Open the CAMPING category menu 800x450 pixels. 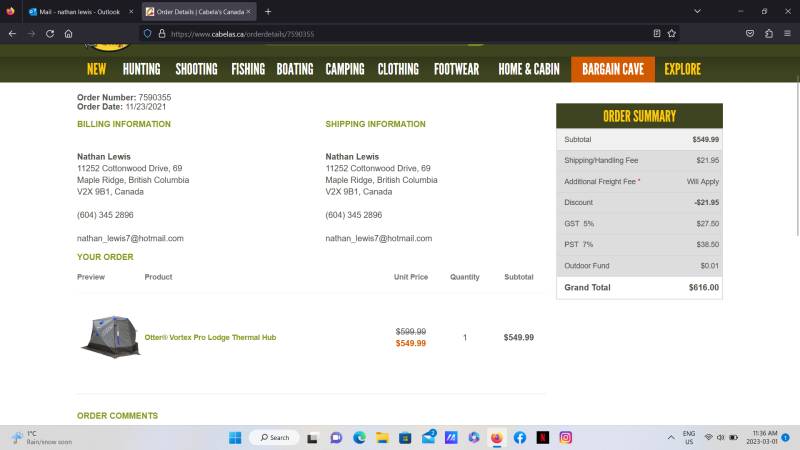345,69
